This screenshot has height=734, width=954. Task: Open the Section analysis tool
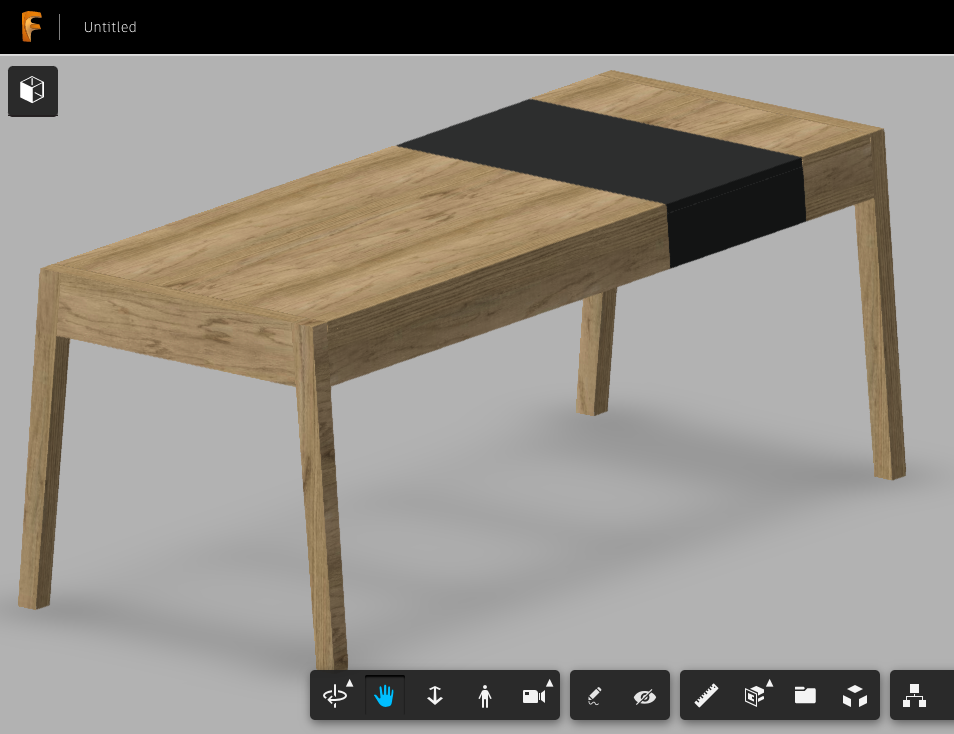tap(754, 696)
